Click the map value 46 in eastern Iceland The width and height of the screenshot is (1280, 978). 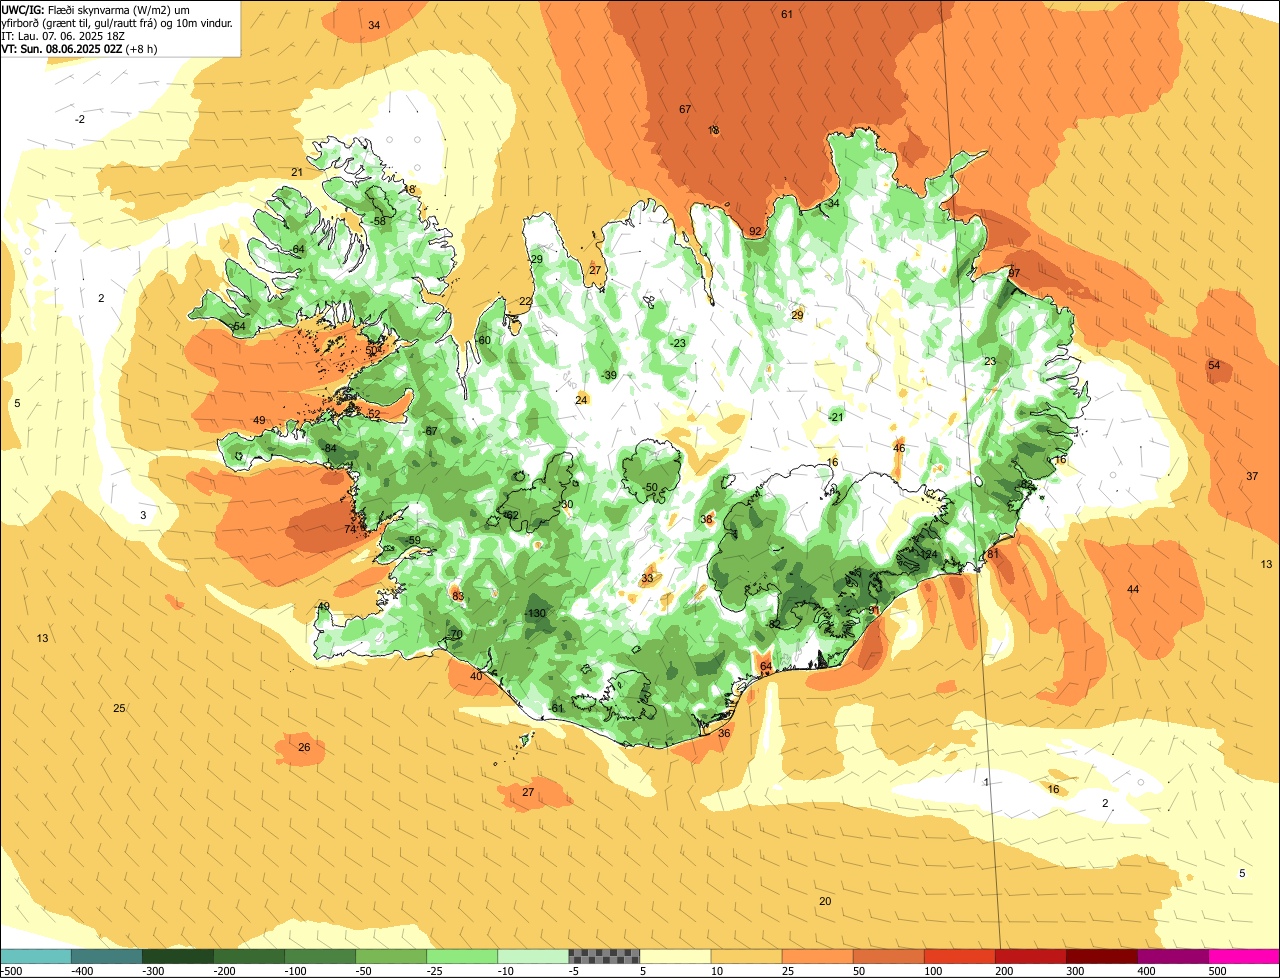click(x=899, y=448)
